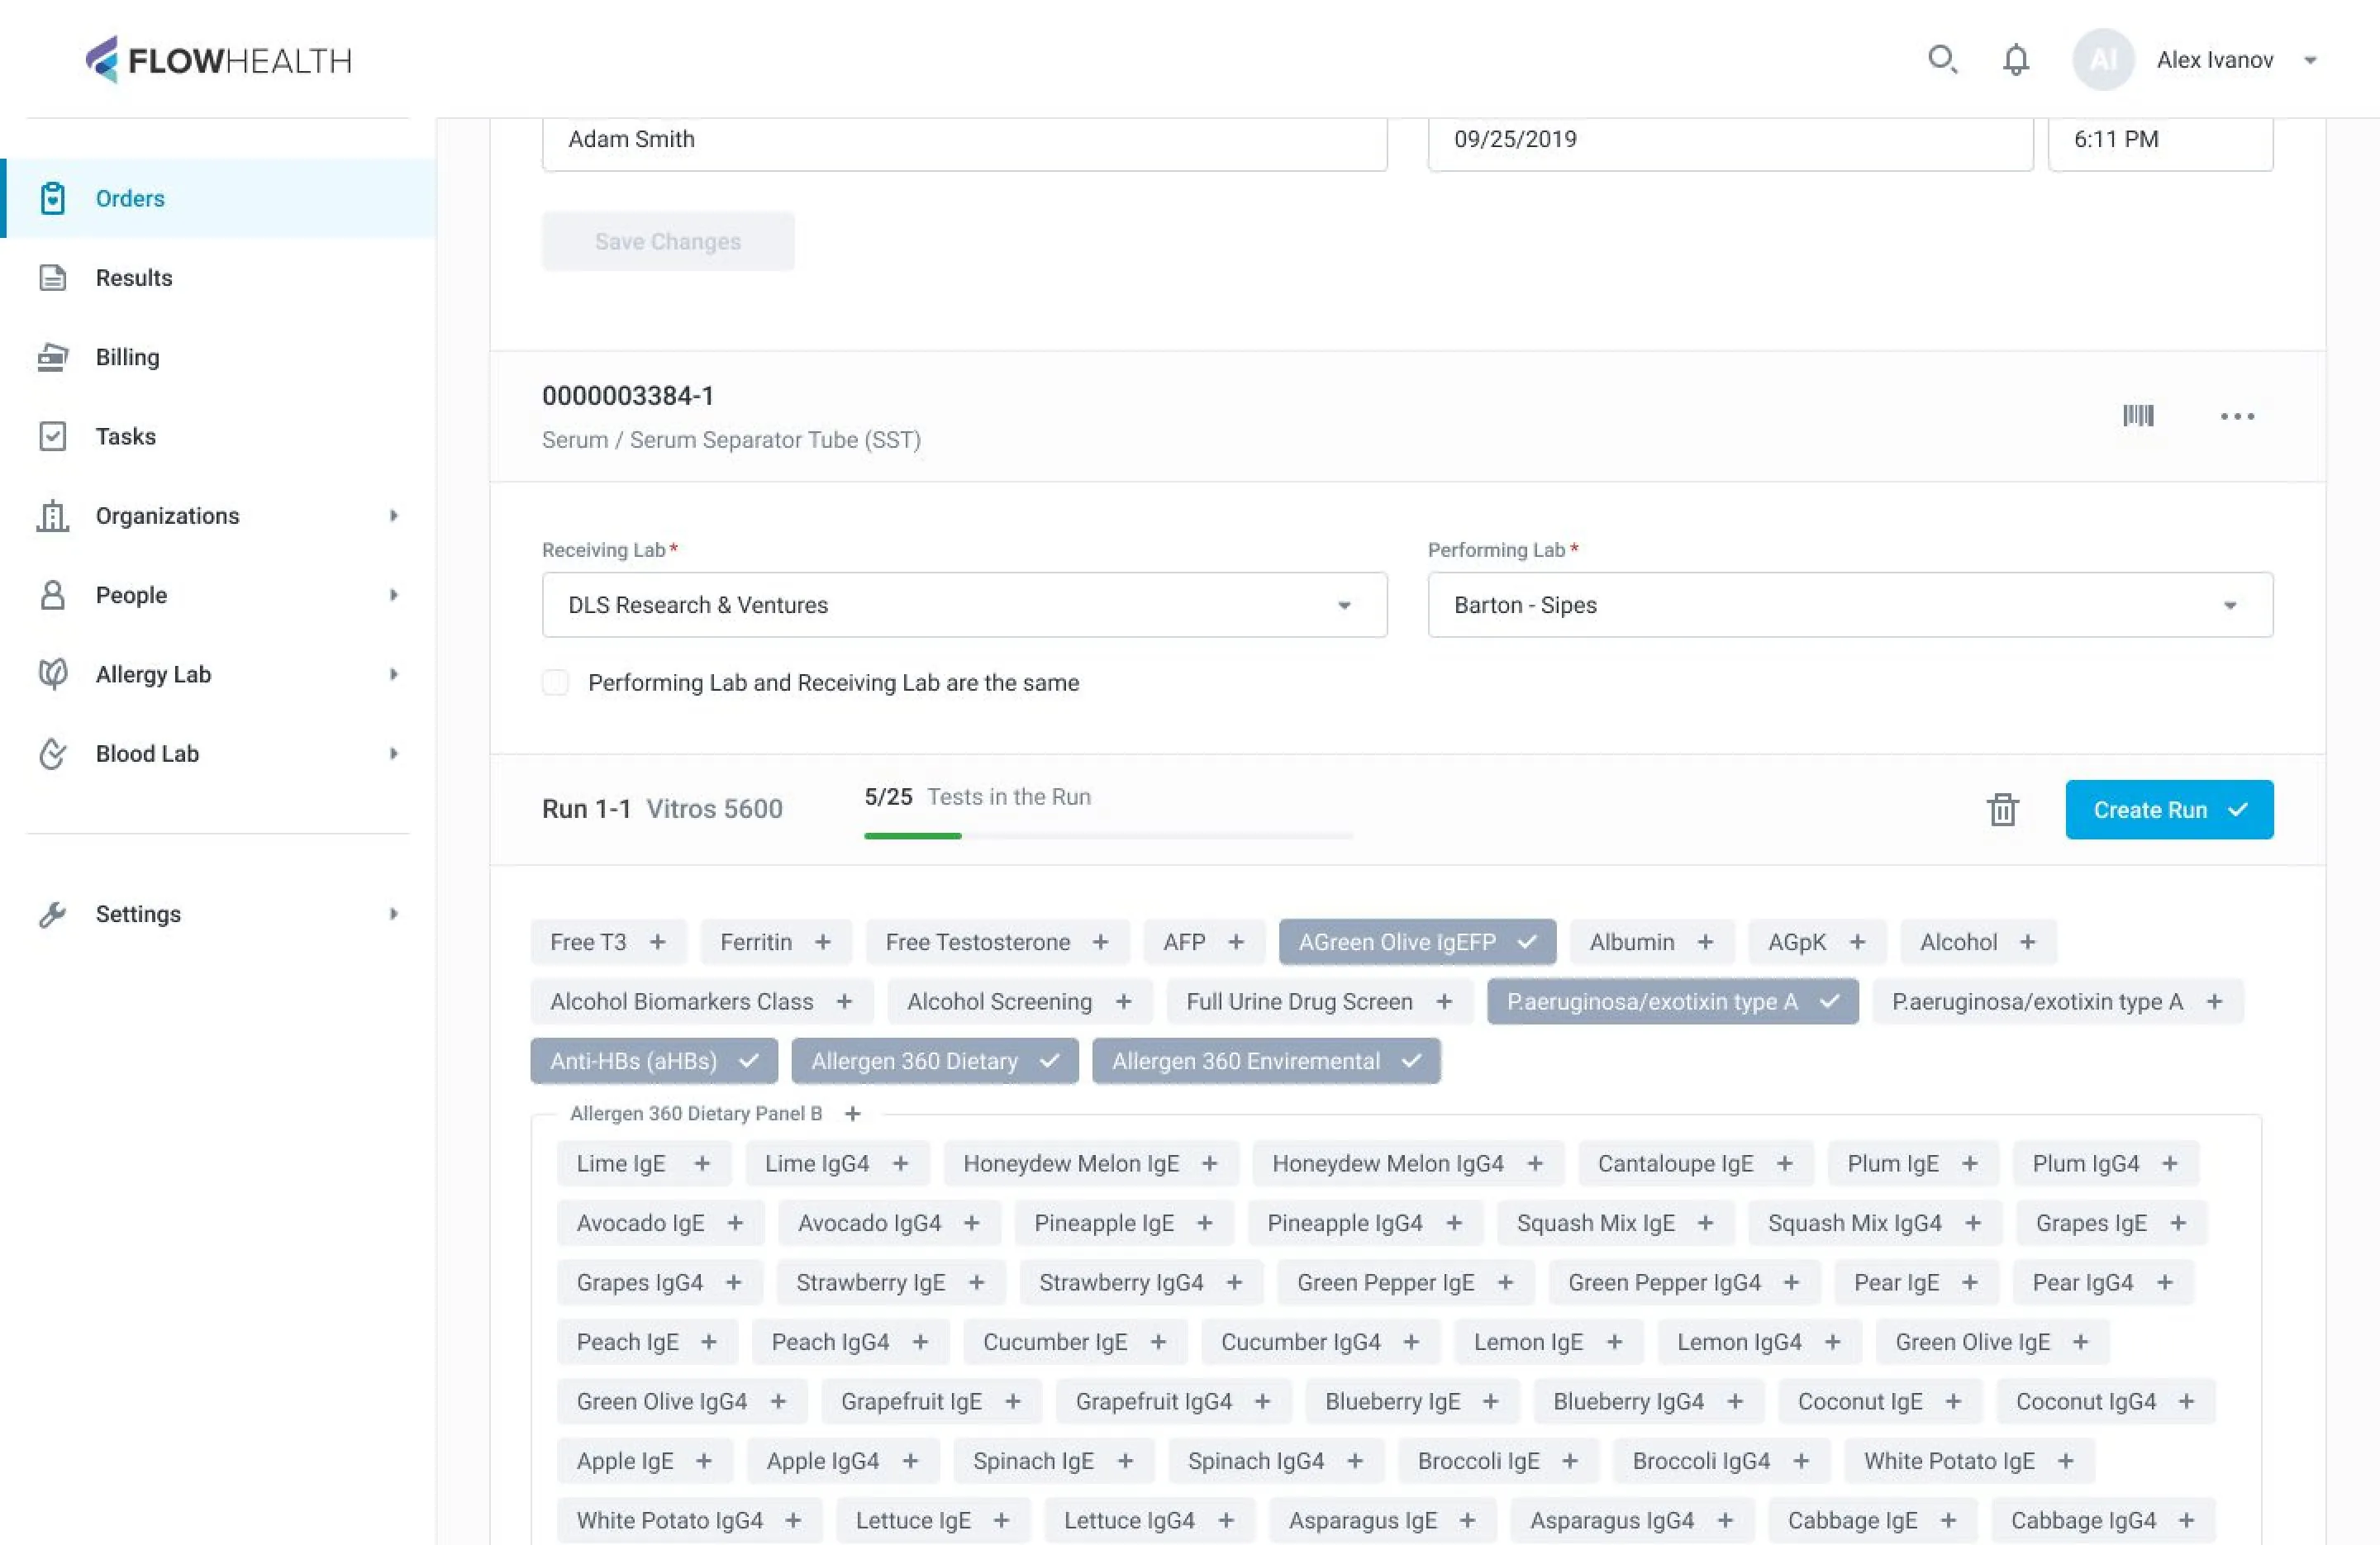Deselect Allergen 360 Dietary test
The width and height of the screenshot is (2380, 1545).
[x=935, y=1061]
